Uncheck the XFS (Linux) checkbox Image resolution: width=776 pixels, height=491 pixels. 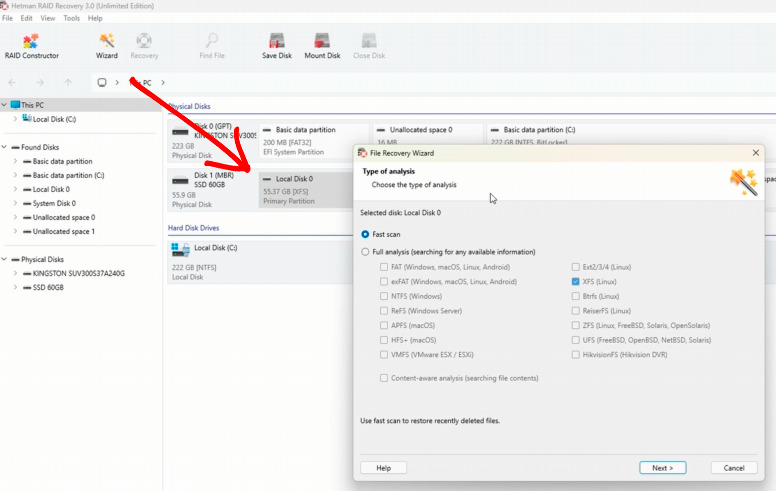pyautogui.click(x=575, y=282)
